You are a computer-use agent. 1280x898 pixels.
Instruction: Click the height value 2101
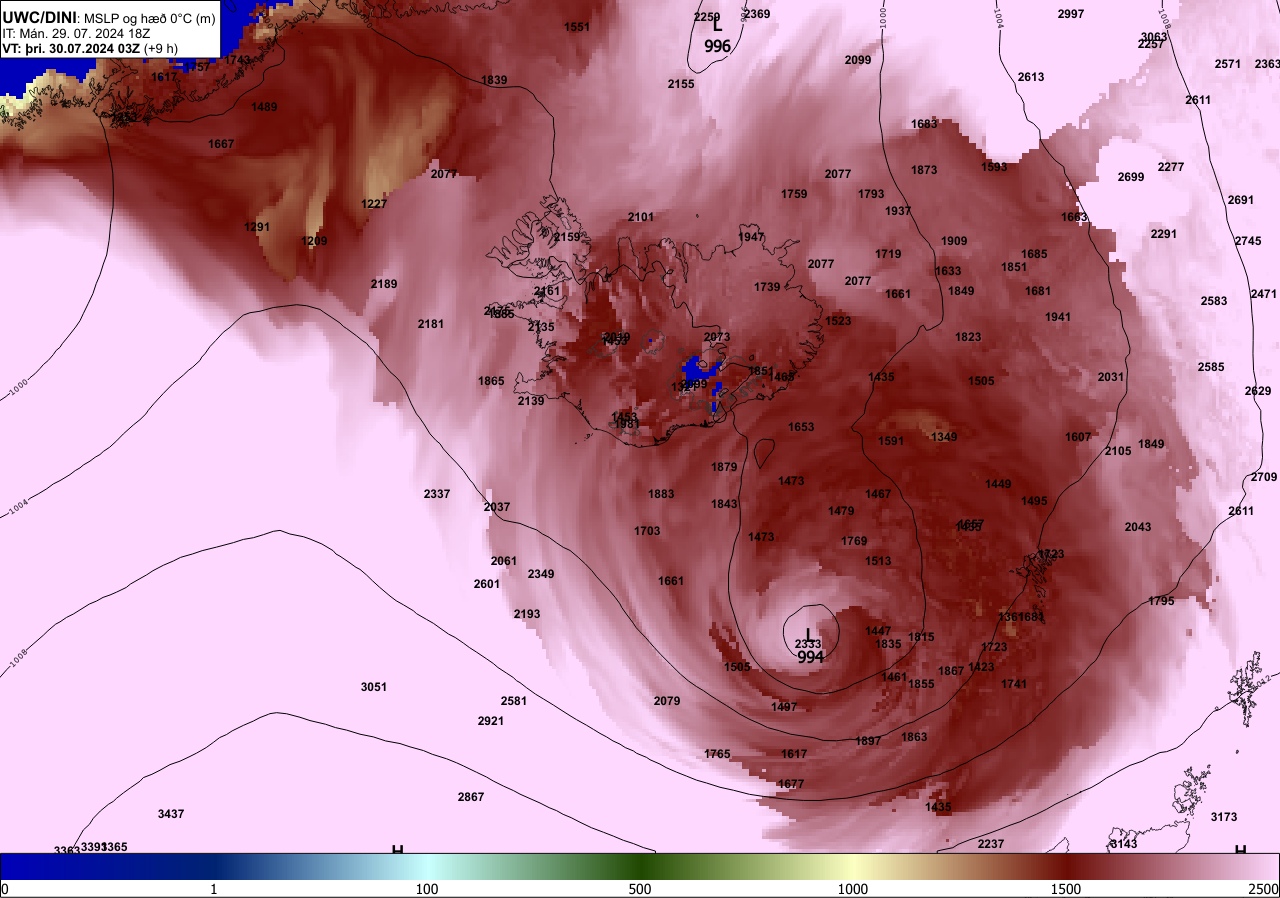tap(641, 217)
